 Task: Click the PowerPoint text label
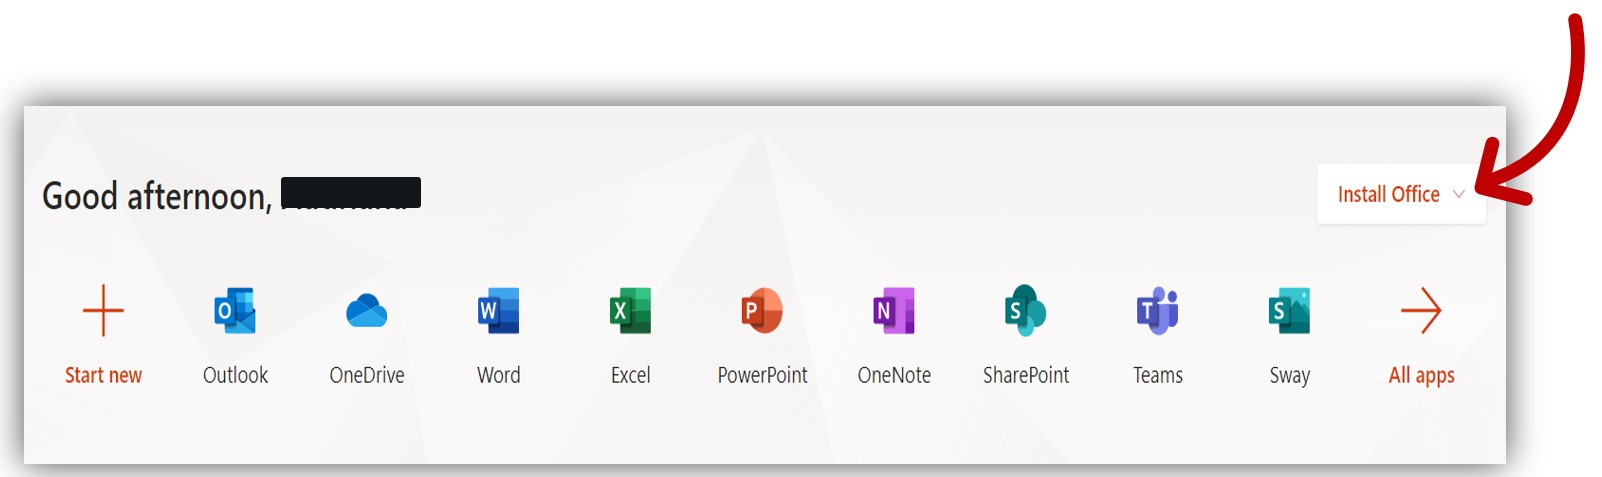tap(762, 375)
